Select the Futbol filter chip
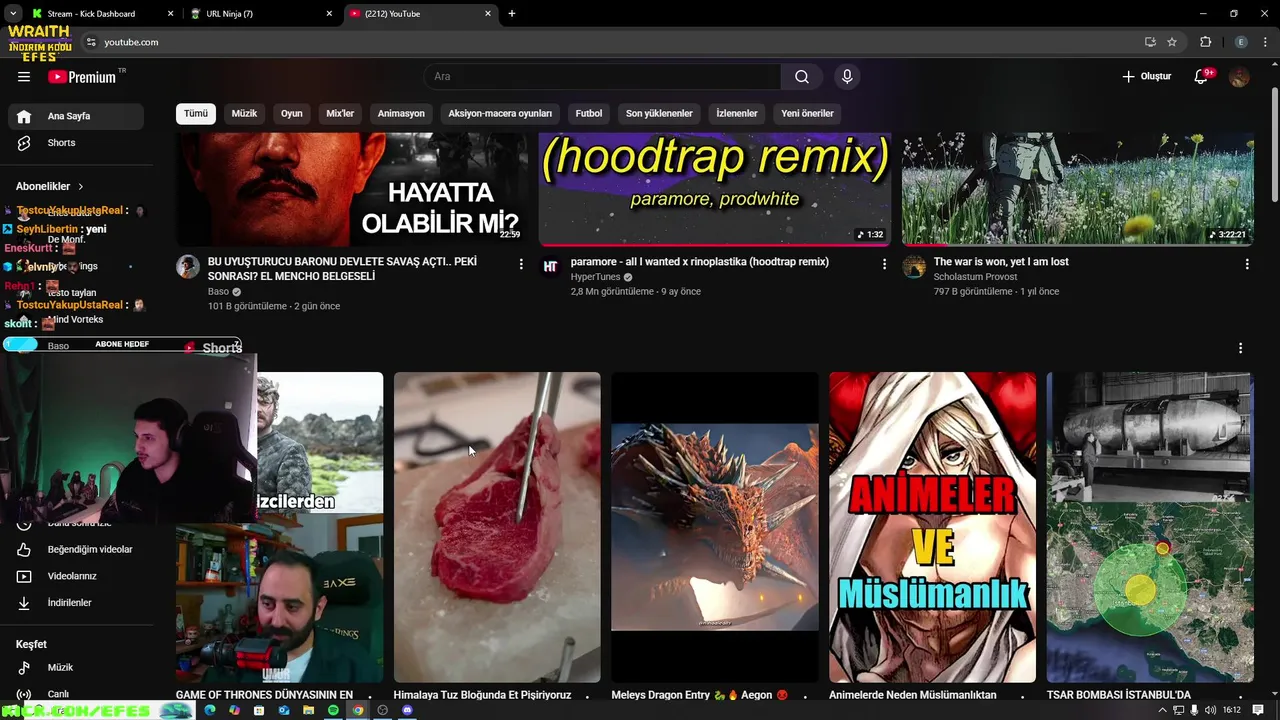 point(589,113)
